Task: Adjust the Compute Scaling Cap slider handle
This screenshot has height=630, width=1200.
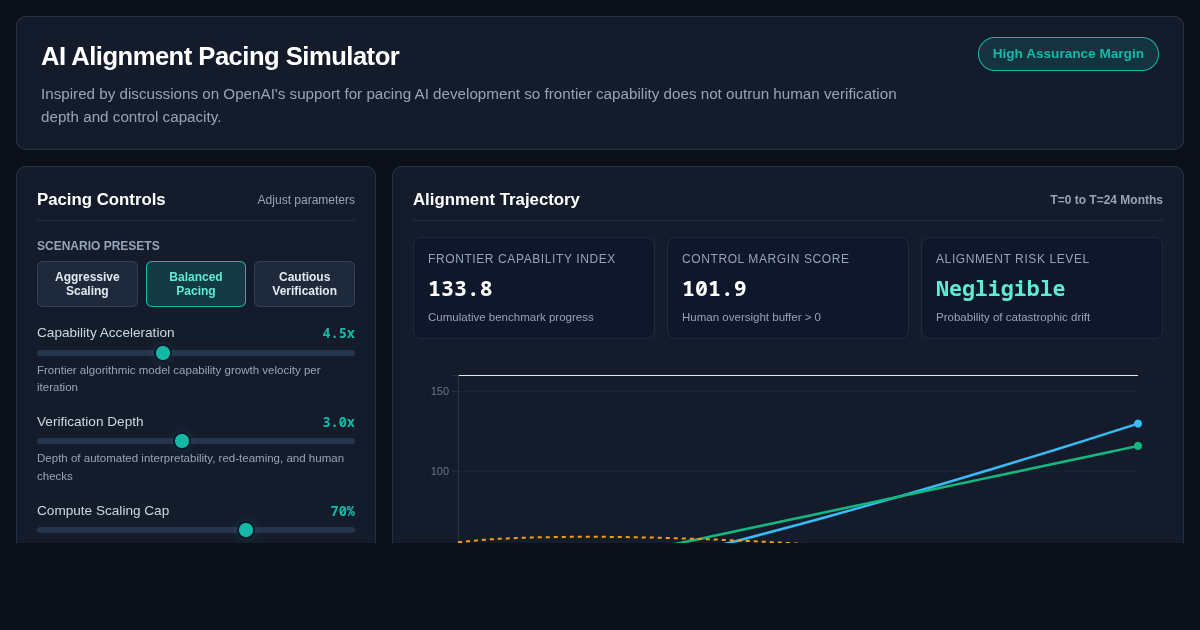Action: [x=246, y=530]
